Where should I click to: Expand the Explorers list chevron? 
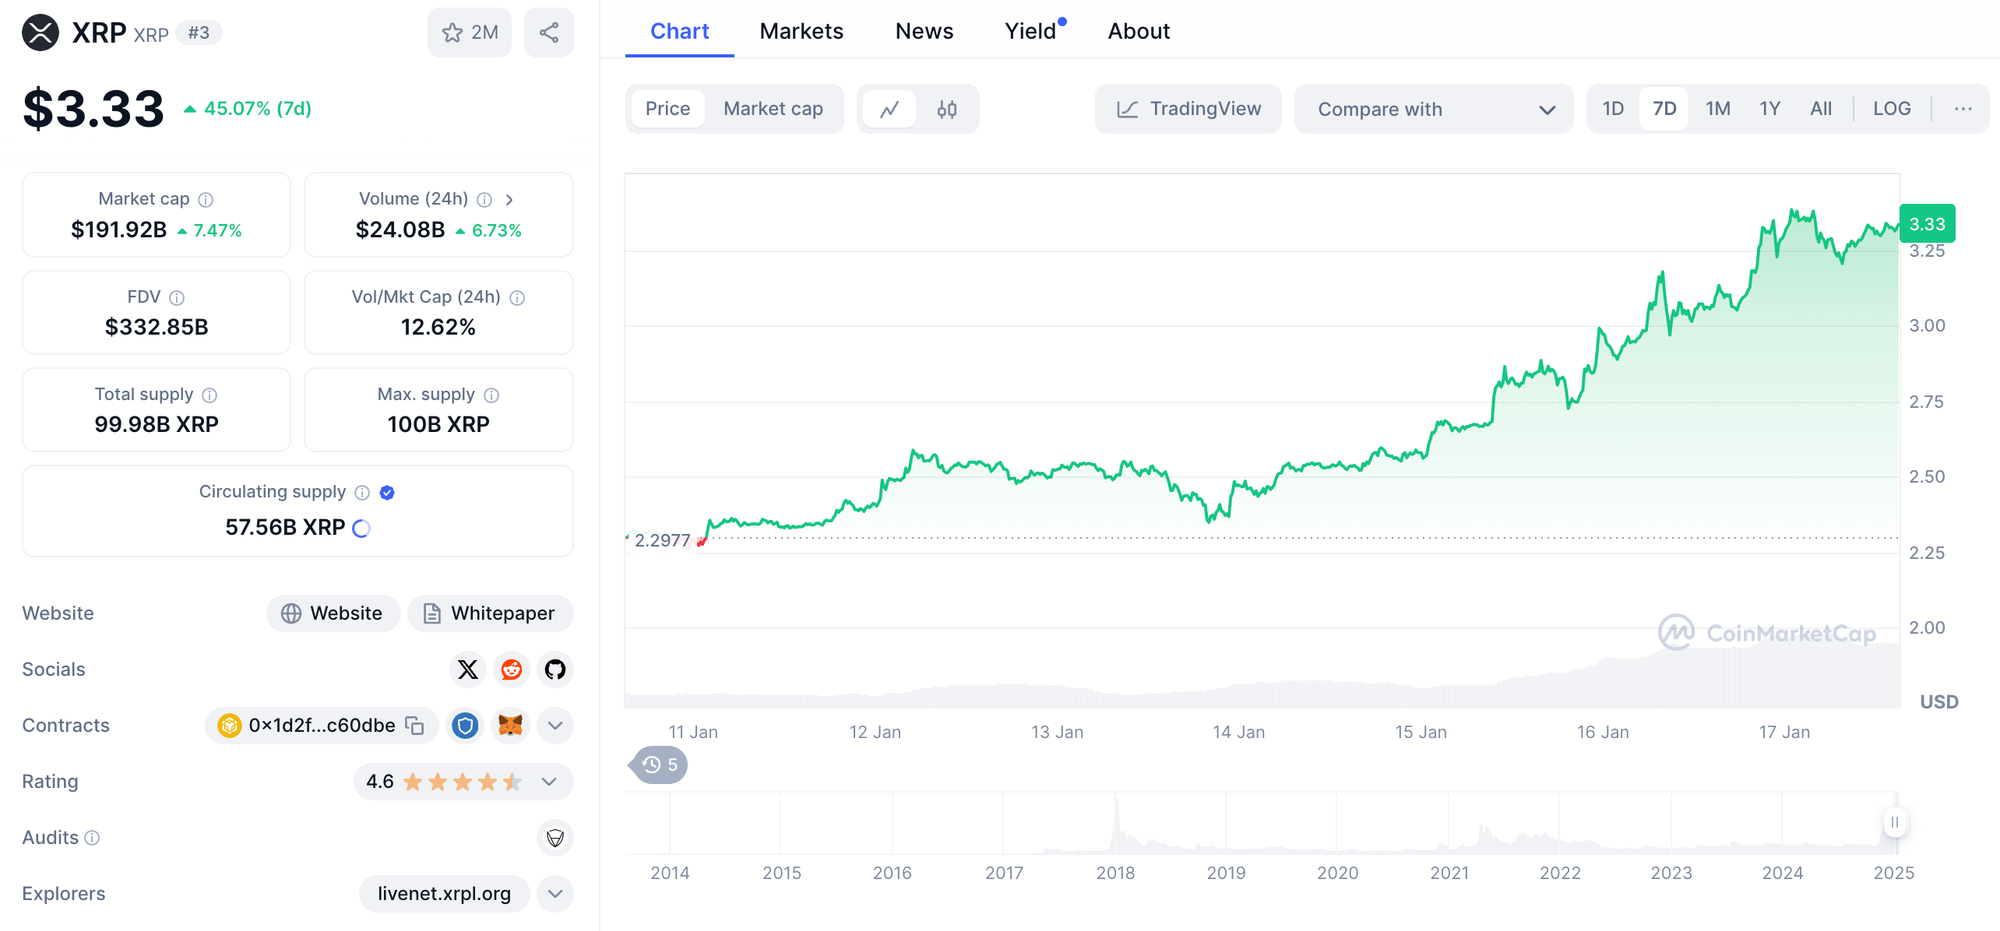(555, 893)
